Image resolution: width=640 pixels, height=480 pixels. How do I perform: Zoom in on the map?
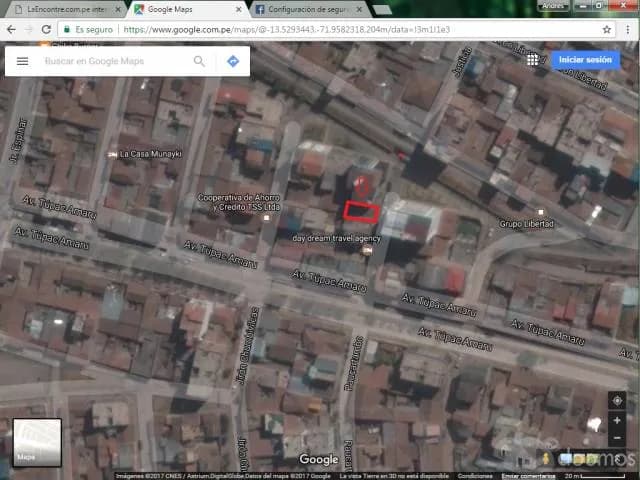click(x=617, y=420)
